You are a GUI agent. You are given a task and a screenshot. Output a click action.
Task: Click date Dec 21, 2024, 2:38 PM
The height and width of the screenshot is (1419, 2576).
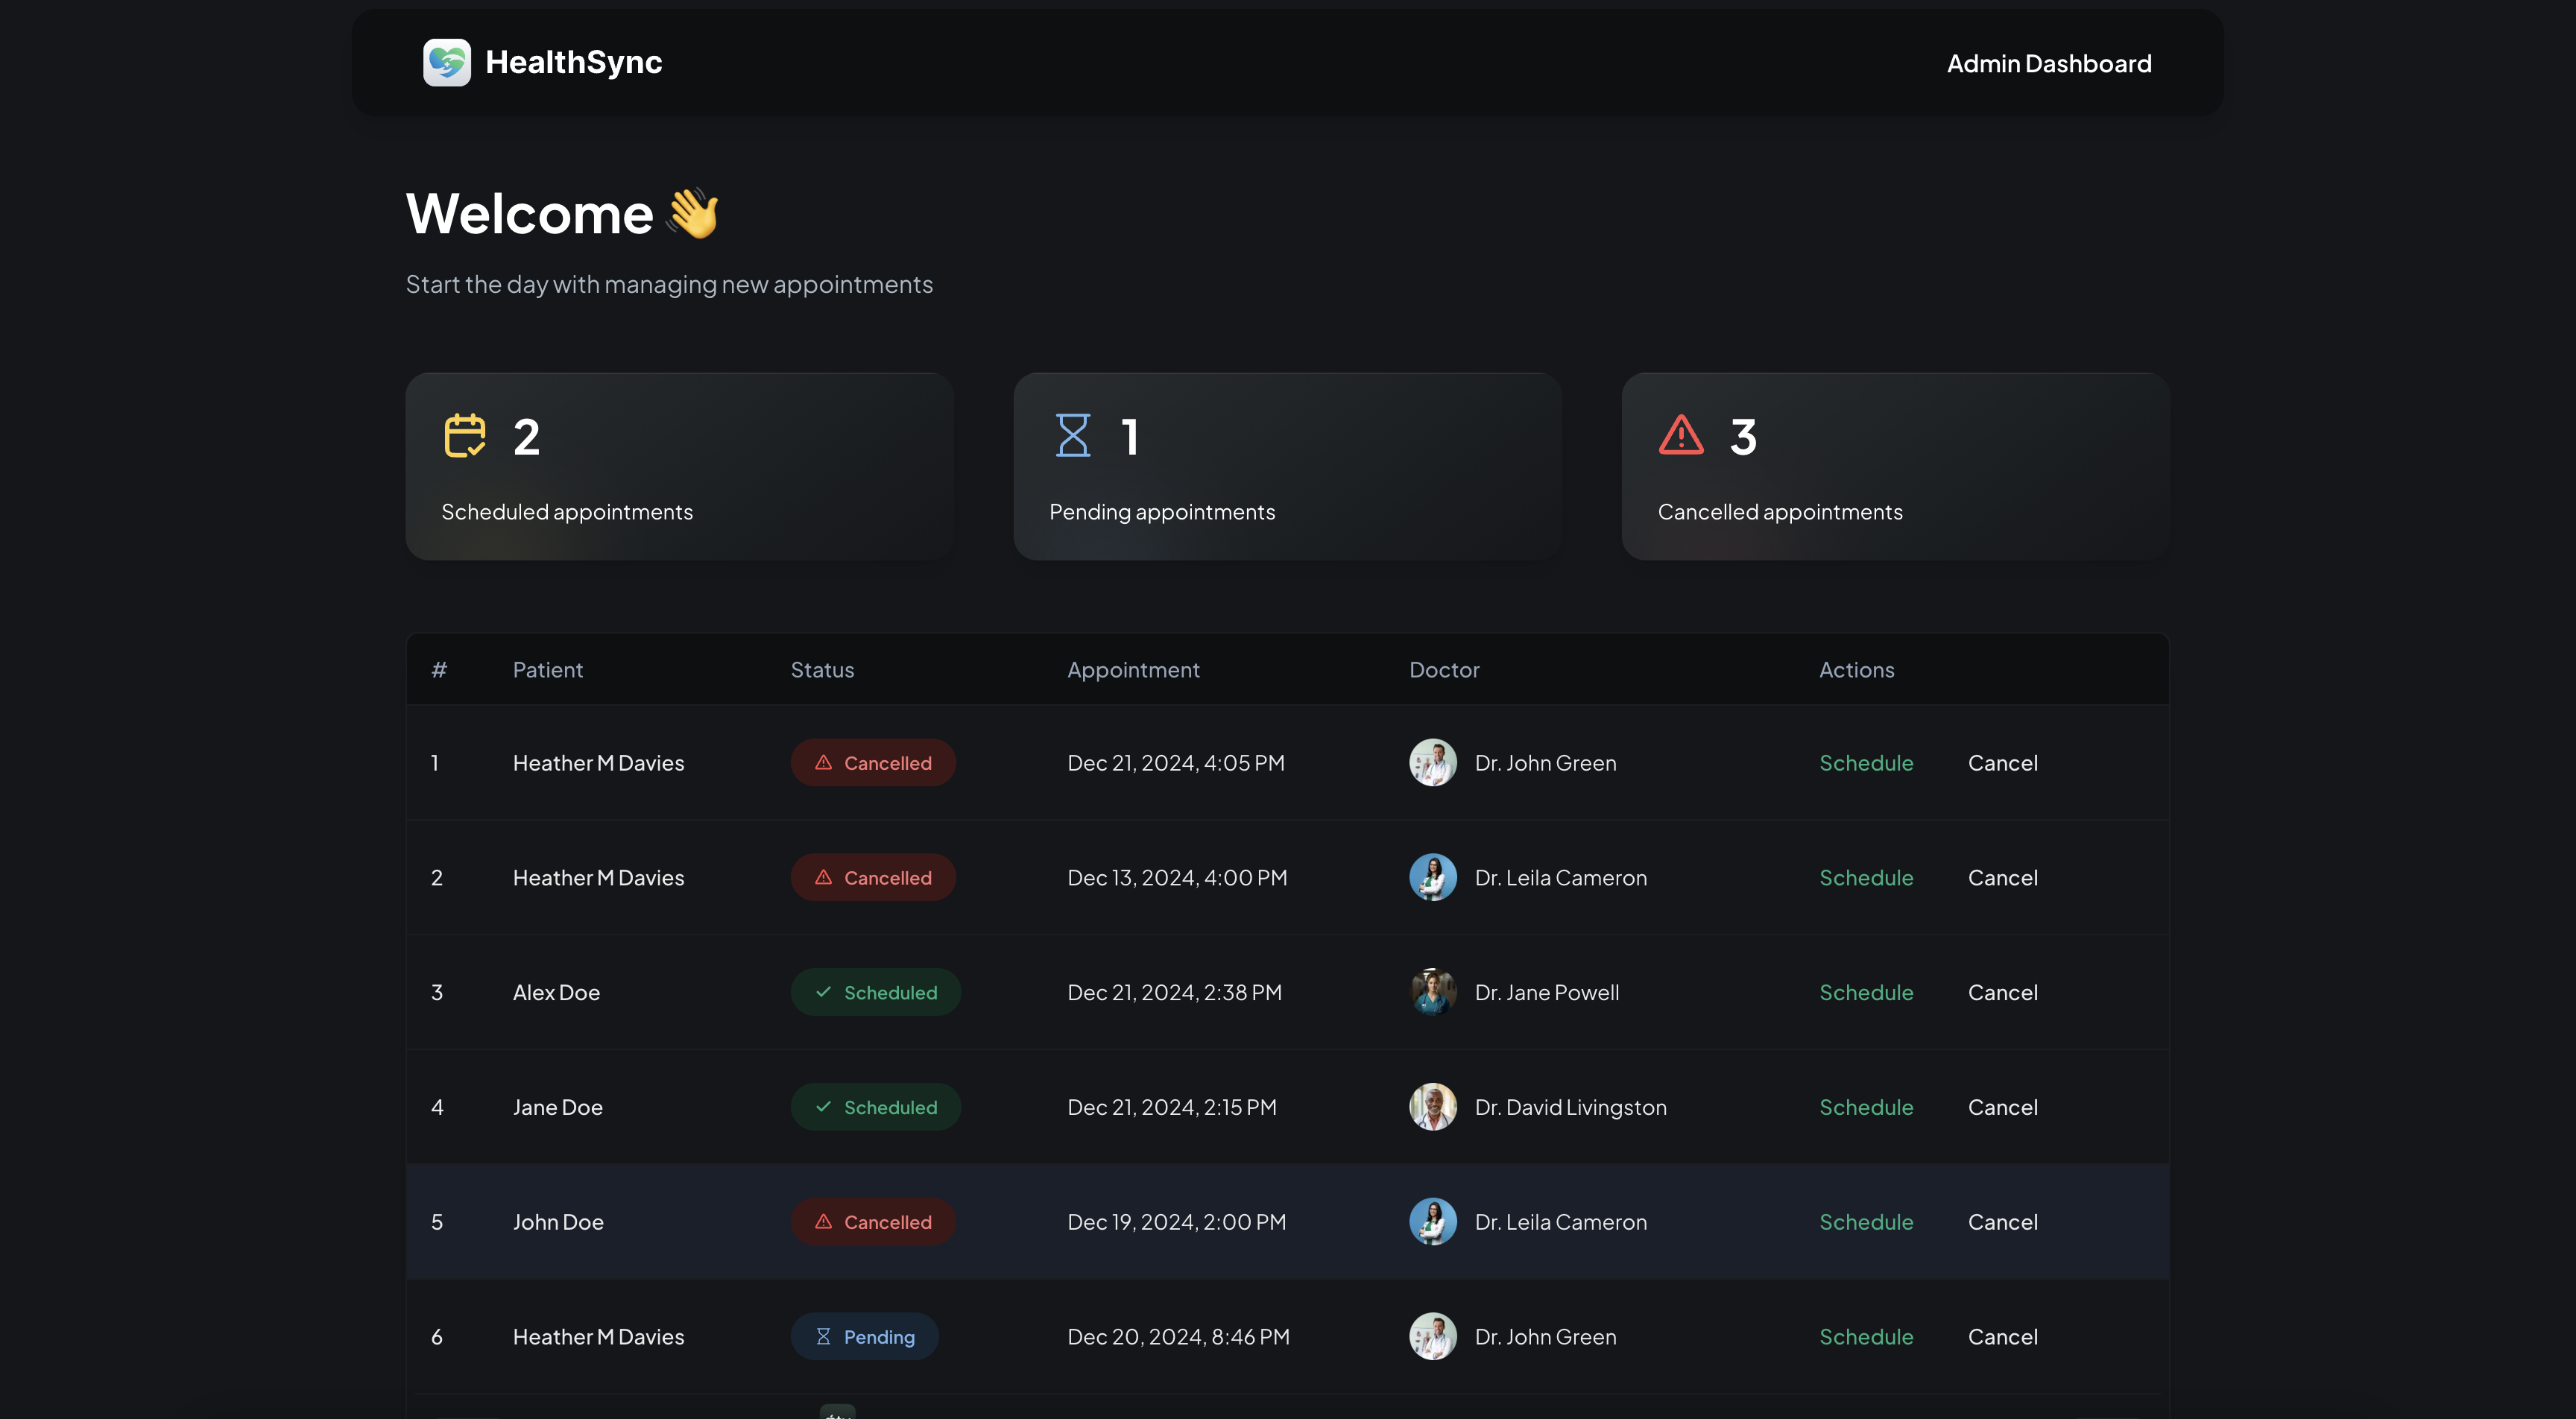click(1174, 992)
